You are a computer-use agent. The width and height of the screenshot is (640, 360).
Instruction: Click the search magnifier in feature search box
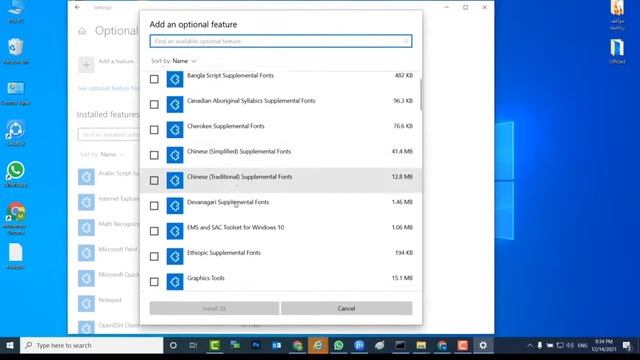coord(406,41)
